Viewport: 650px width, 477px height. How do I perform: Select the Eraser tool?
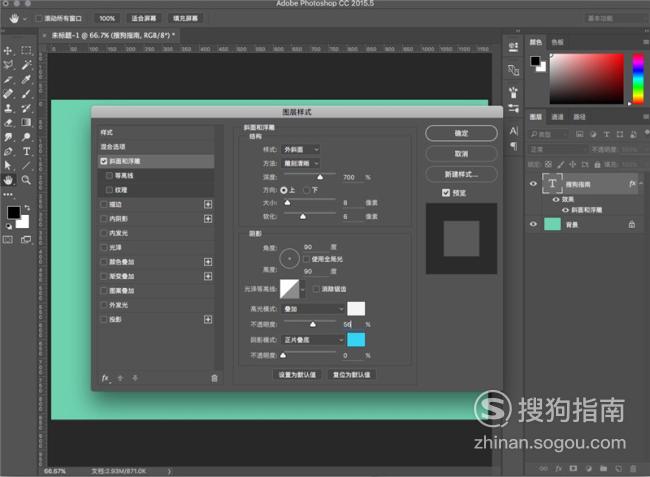tap(8, 123)
